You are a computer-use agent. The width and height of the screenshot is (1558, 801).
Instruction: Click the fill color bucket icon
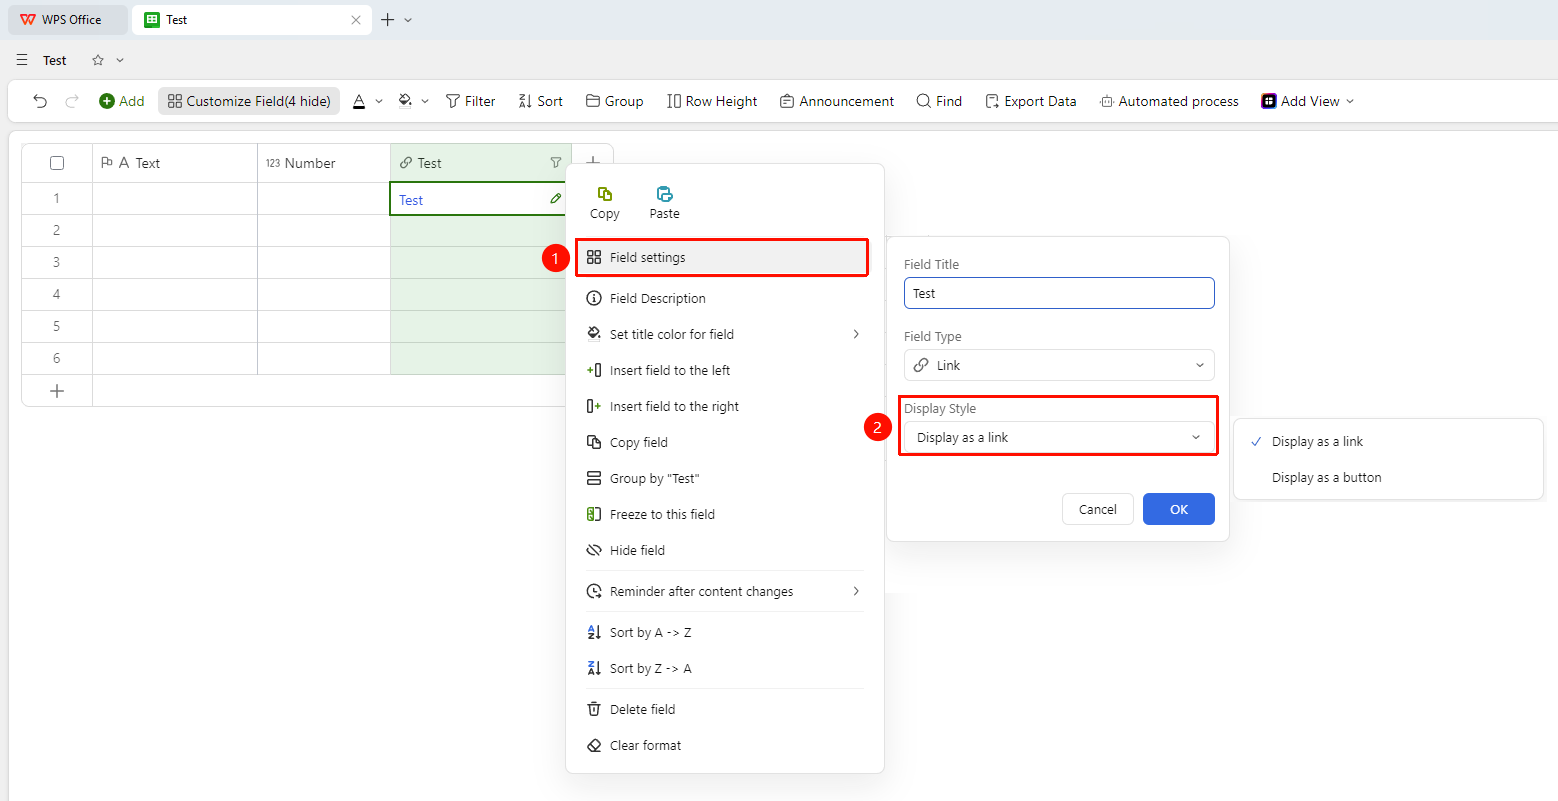pos(405,101)
